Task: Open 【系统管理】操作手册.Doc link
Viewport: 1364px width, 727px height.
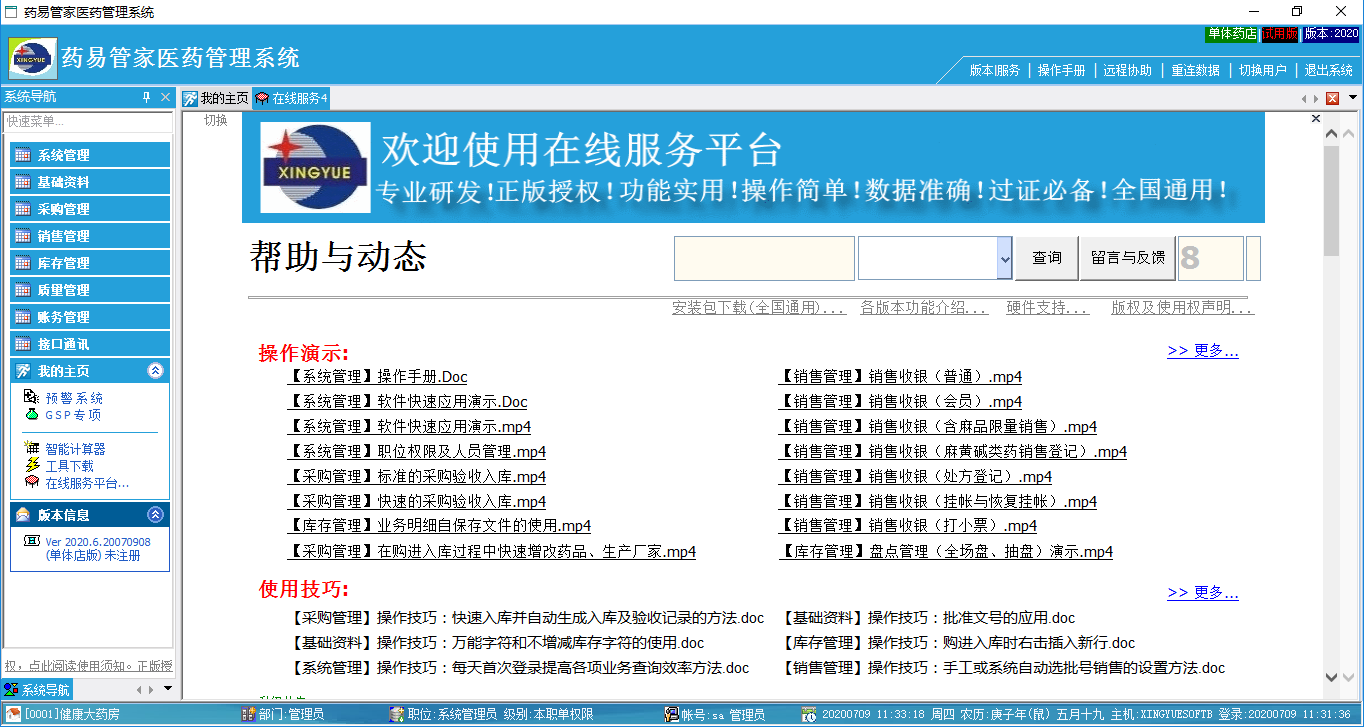Action: pyautogui.click(x=377, y=377)
